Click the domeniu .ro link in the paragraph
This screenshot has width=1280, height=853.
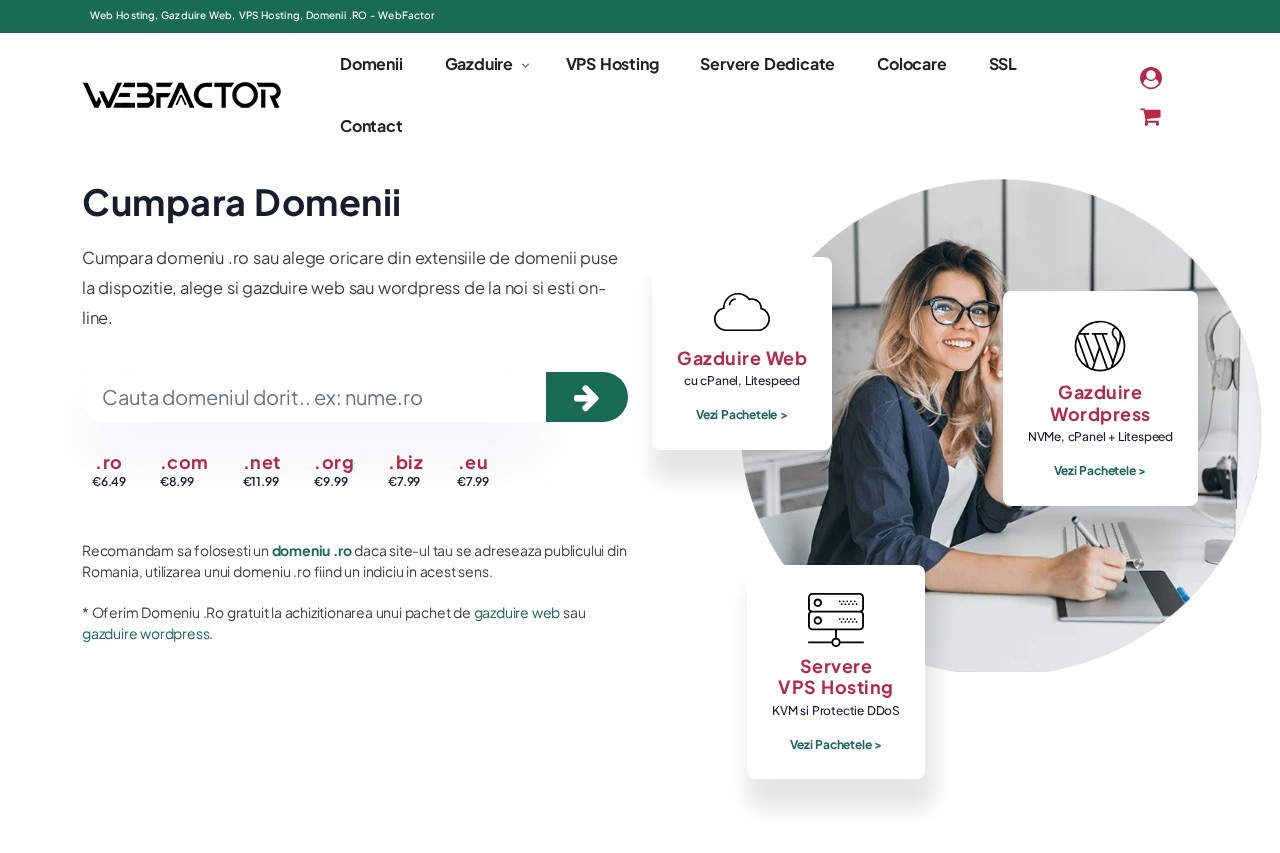click(312, 551)
